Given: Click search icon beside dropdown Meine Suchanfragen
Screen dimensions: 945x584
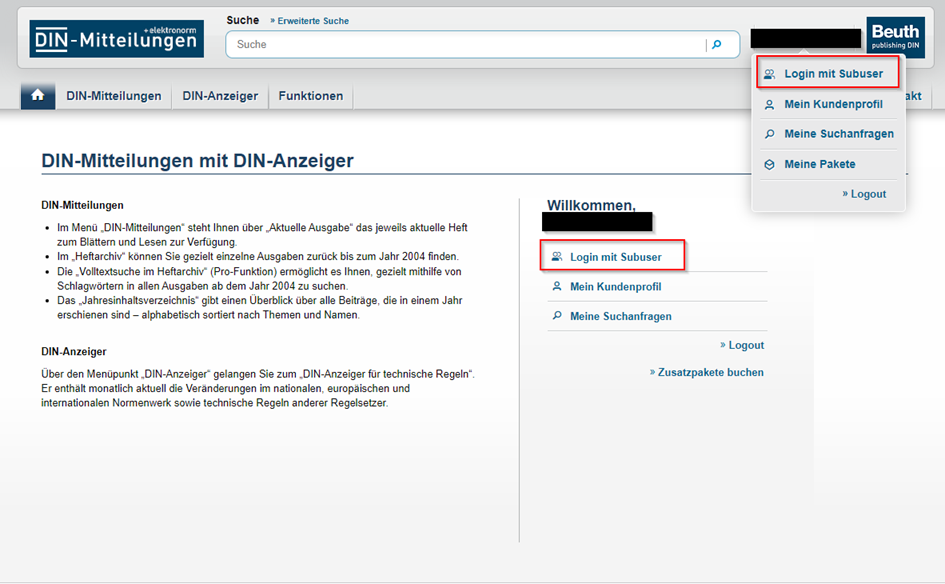Looking at the screenshot, I should pyautogui.click(x=769, y=134).
